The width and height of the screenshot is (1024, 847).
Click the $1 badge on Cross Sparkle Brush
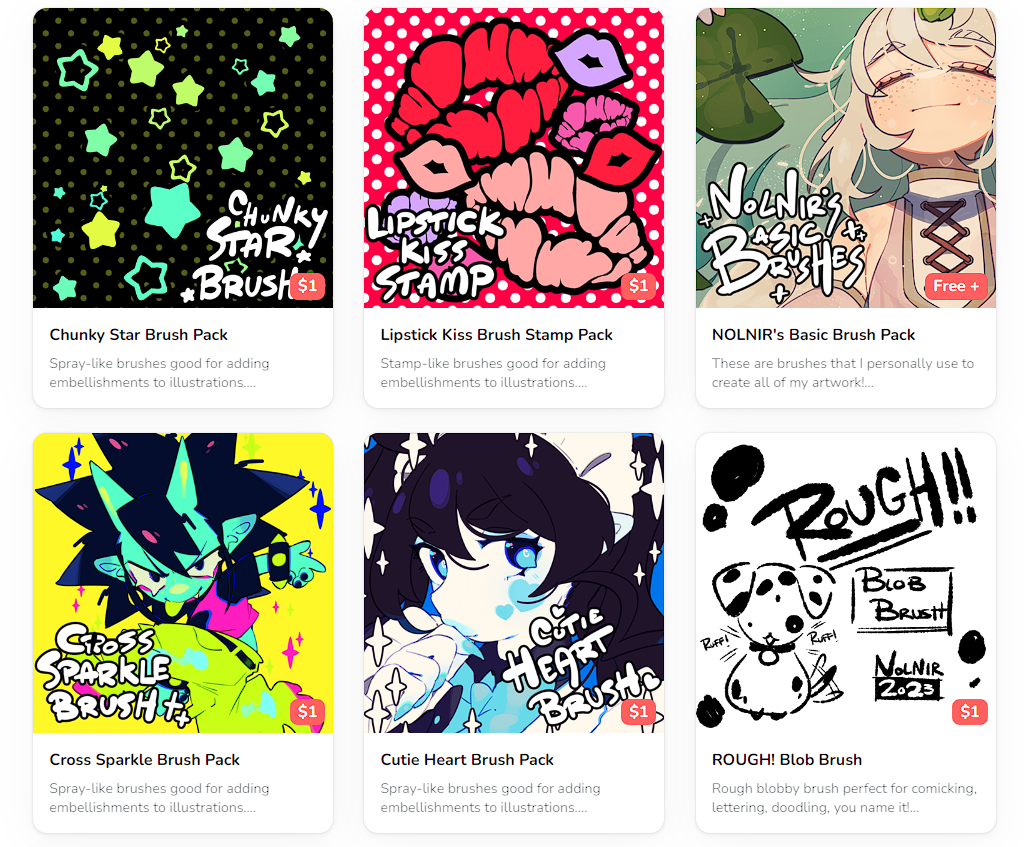(x=308, y=711)
